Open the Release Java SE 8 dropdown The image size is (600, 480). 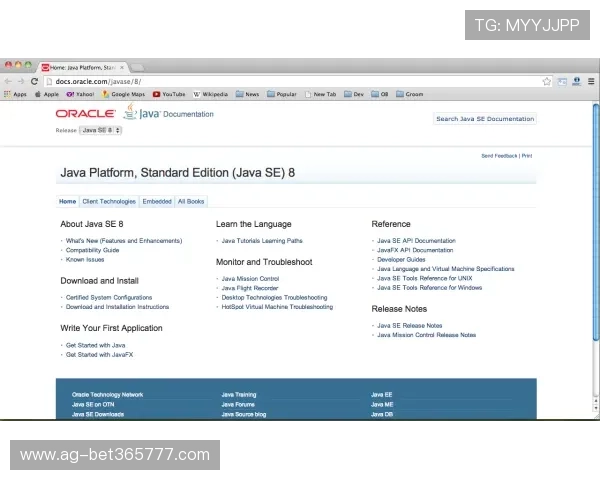click(x=100, y=130)
